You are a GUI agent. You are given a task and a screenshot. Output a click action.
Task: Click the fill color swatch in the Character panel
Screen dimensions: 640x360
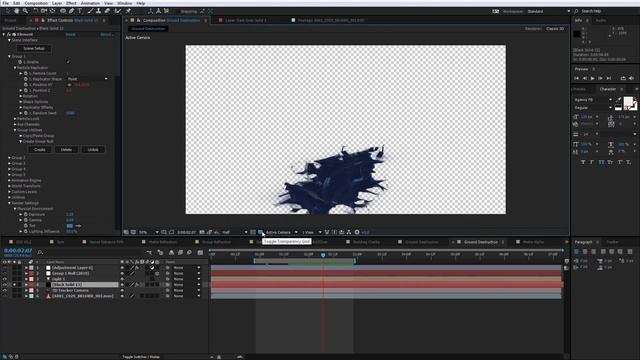(628, 102)
